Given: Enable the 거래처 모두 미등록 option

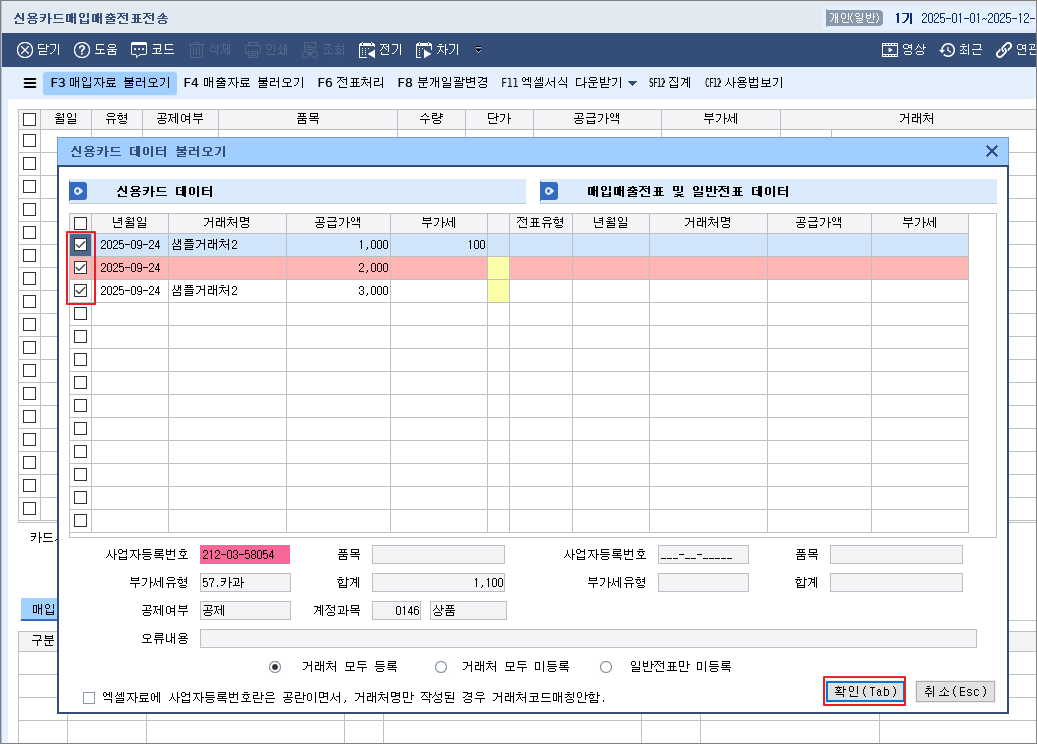Looking at the screenshot, I should [x=440, y=667].
